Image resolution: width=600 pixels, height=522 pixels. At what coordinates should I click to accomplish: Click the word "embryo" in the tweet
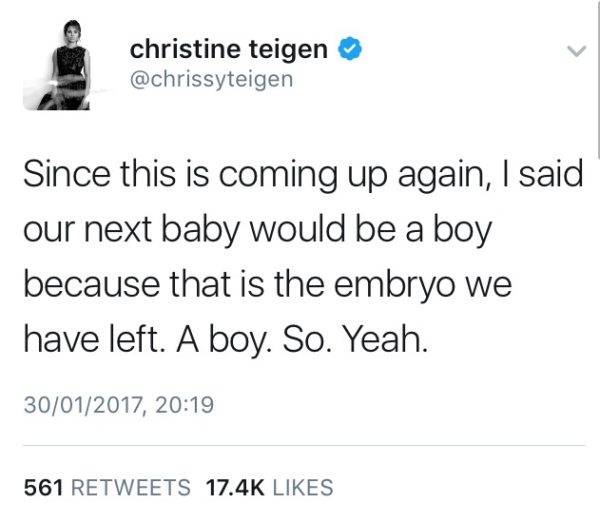click(395, 285)
